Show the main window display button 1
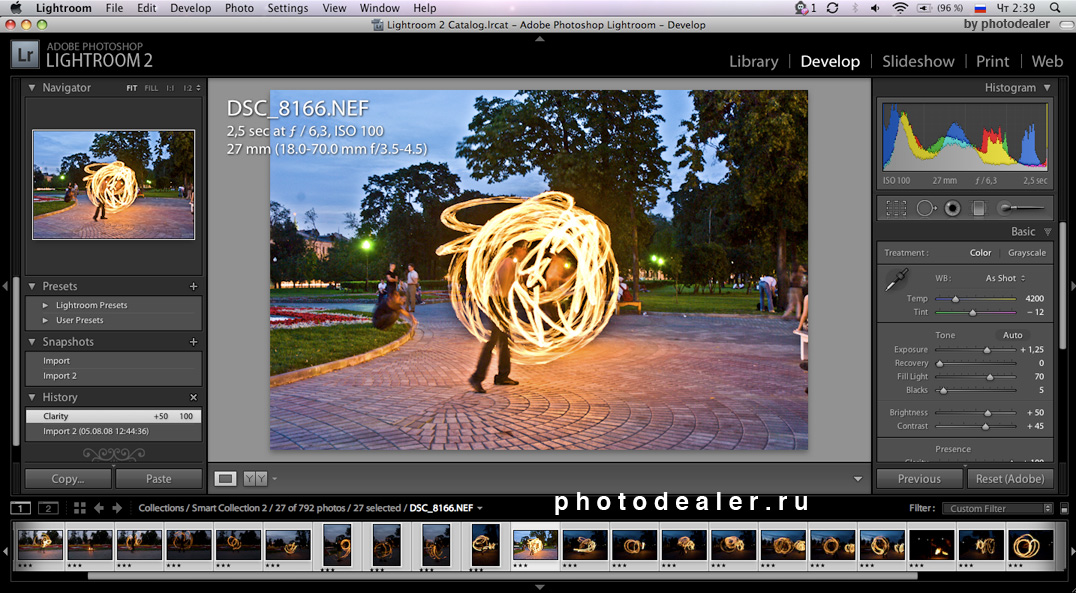Viewport: 1076px width, 593px height. (x=21, y=508)
